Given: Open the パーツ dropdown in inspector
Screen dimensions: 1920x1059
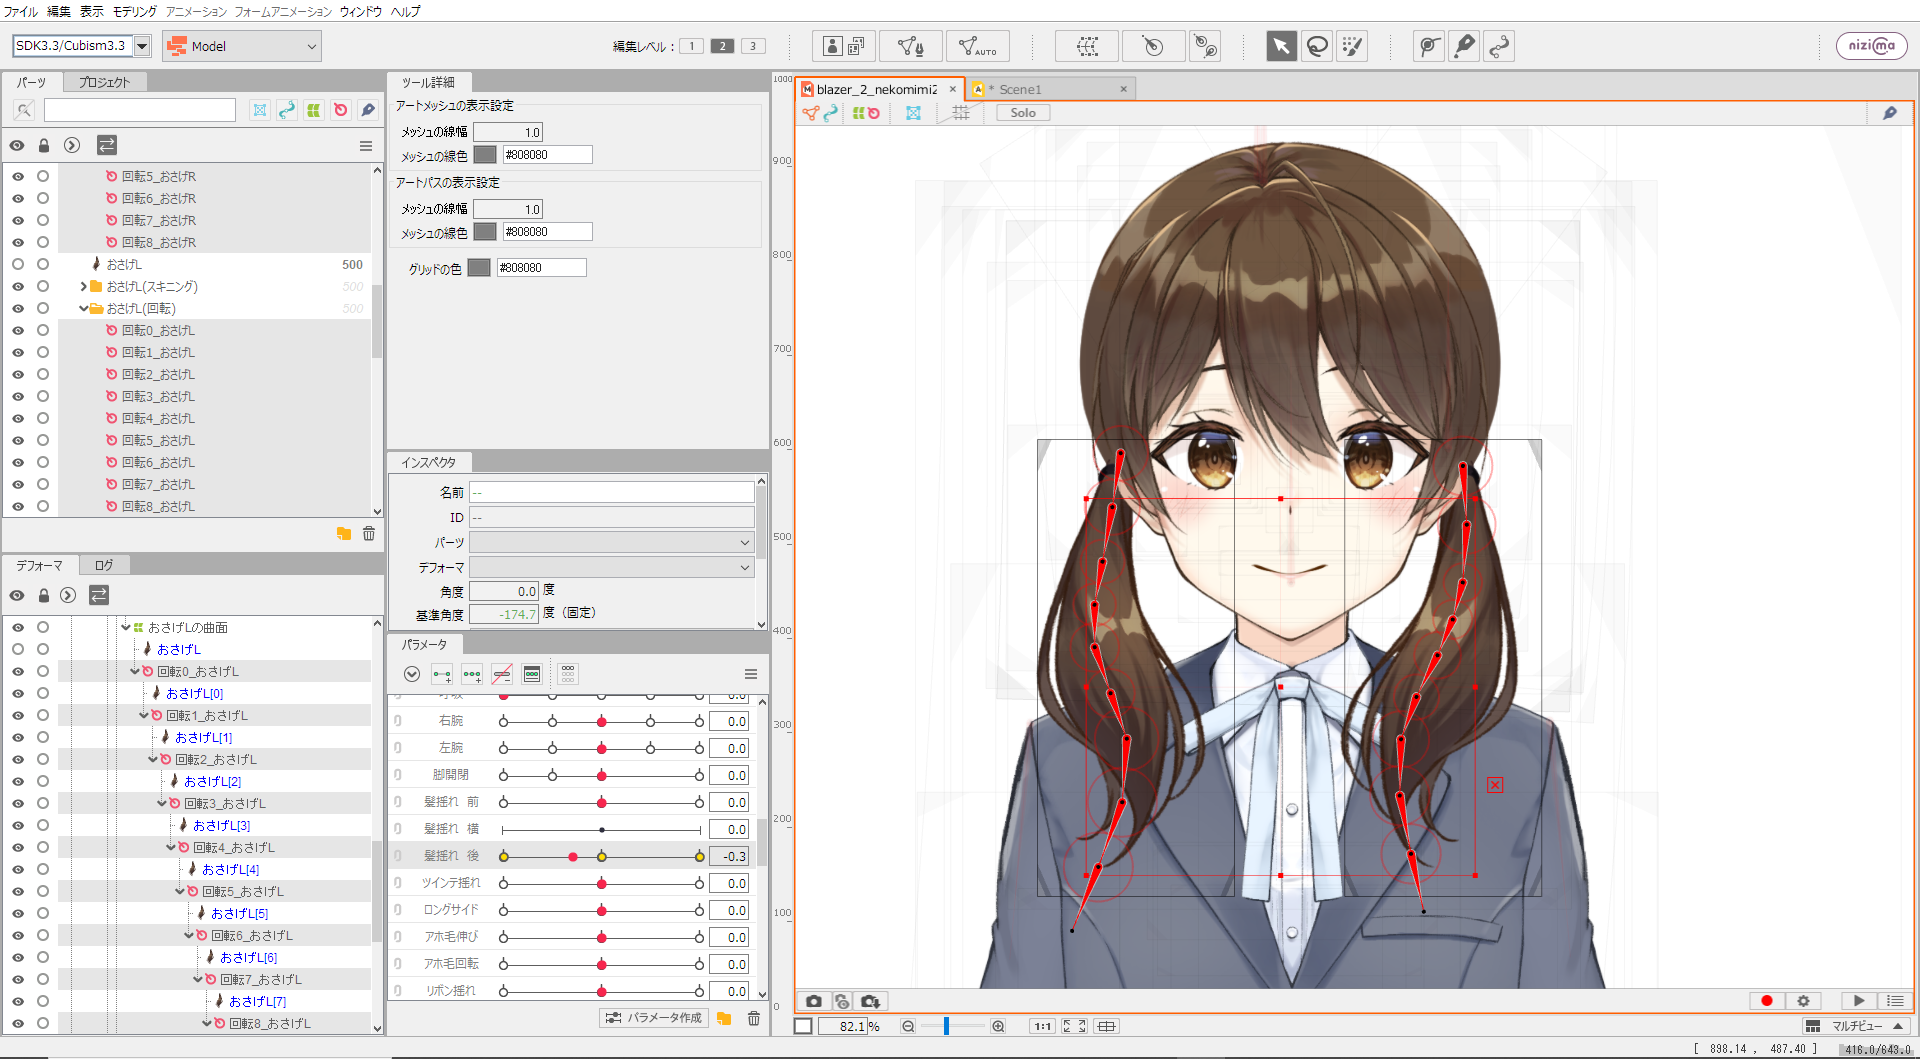Looking at the screenshot, I should tap(612, 542).
